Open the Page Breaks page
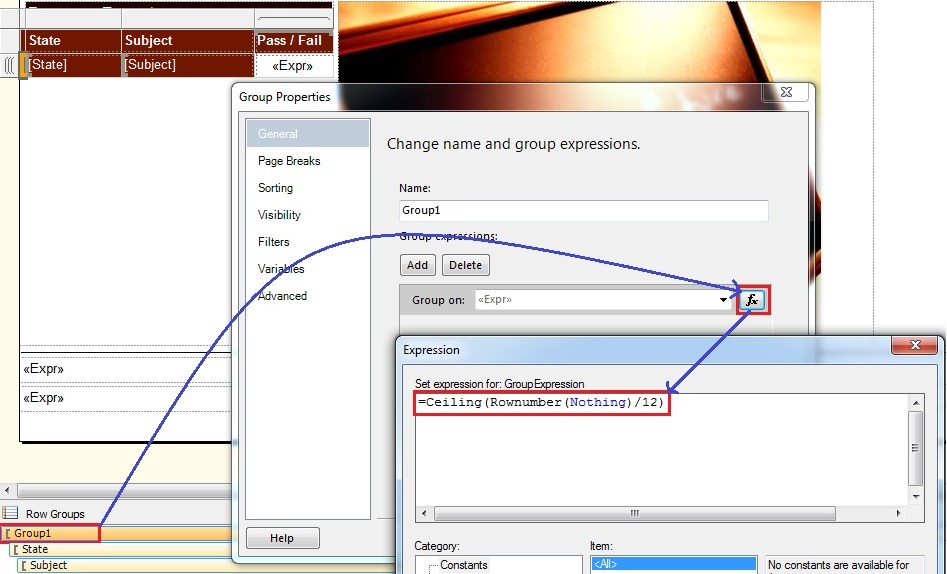Screen dimensions: 947x574 (289, 161)
